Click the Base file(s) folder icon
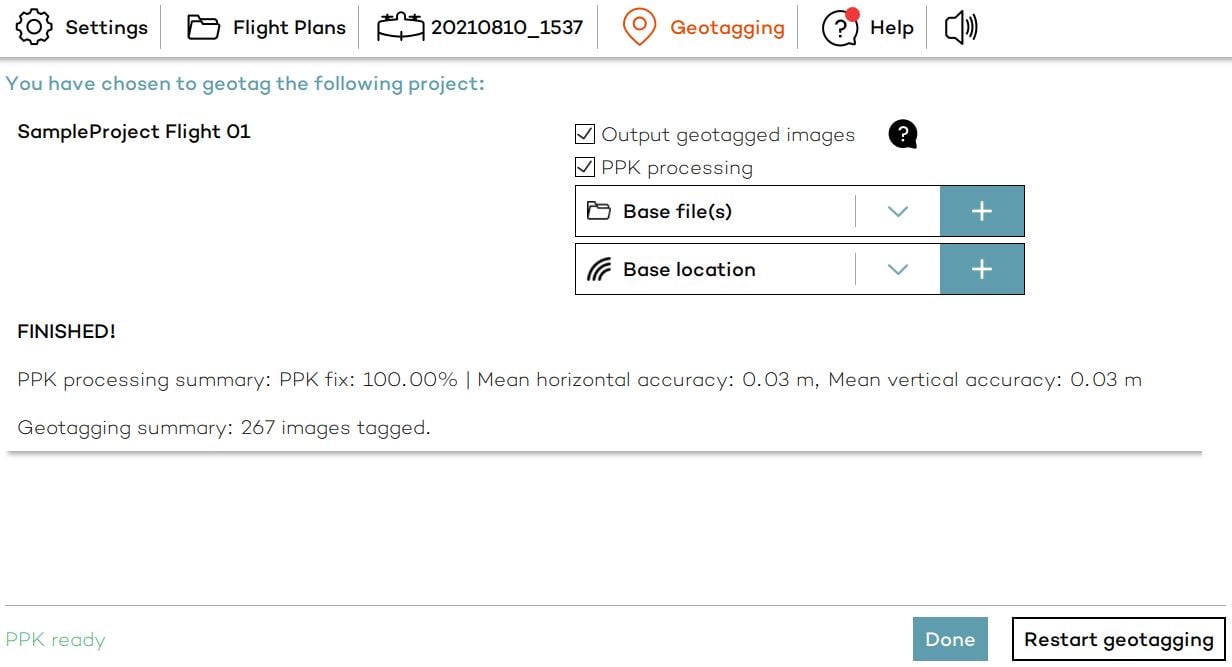This screenshot has height=667, width=1232. (x=598, y=211)
